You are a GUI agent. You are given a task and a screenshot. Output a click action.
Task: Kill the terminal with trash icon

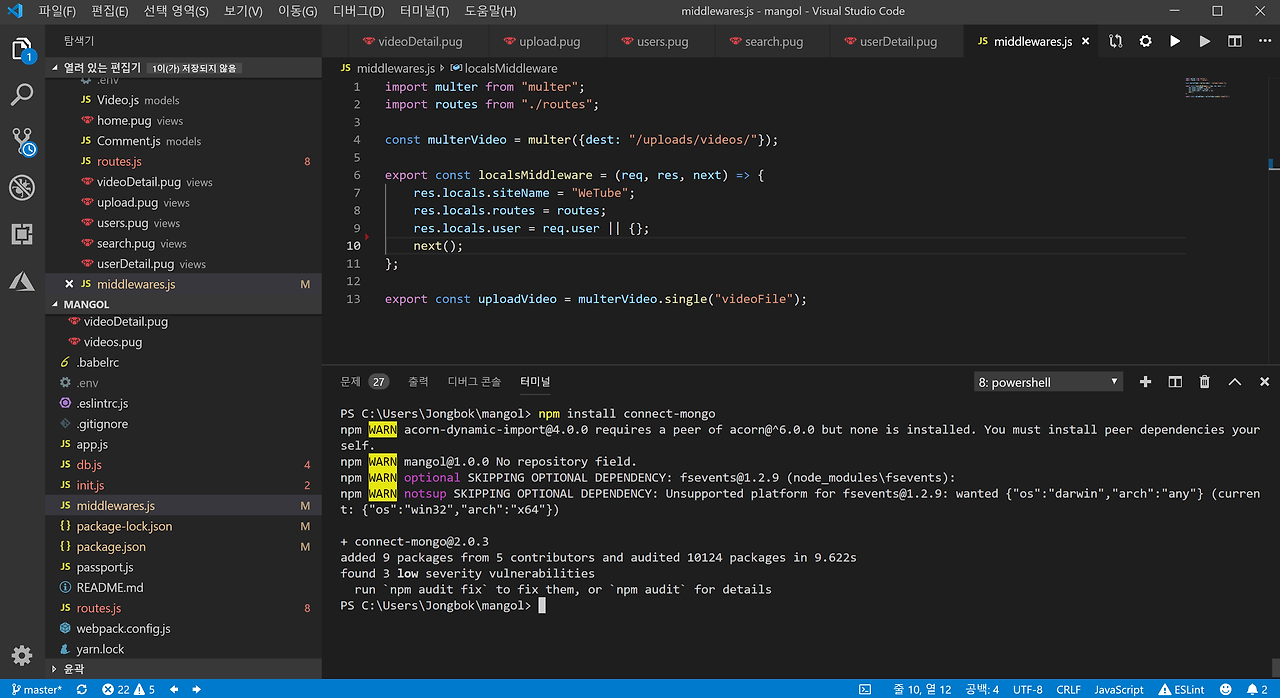click(1205, 382)
